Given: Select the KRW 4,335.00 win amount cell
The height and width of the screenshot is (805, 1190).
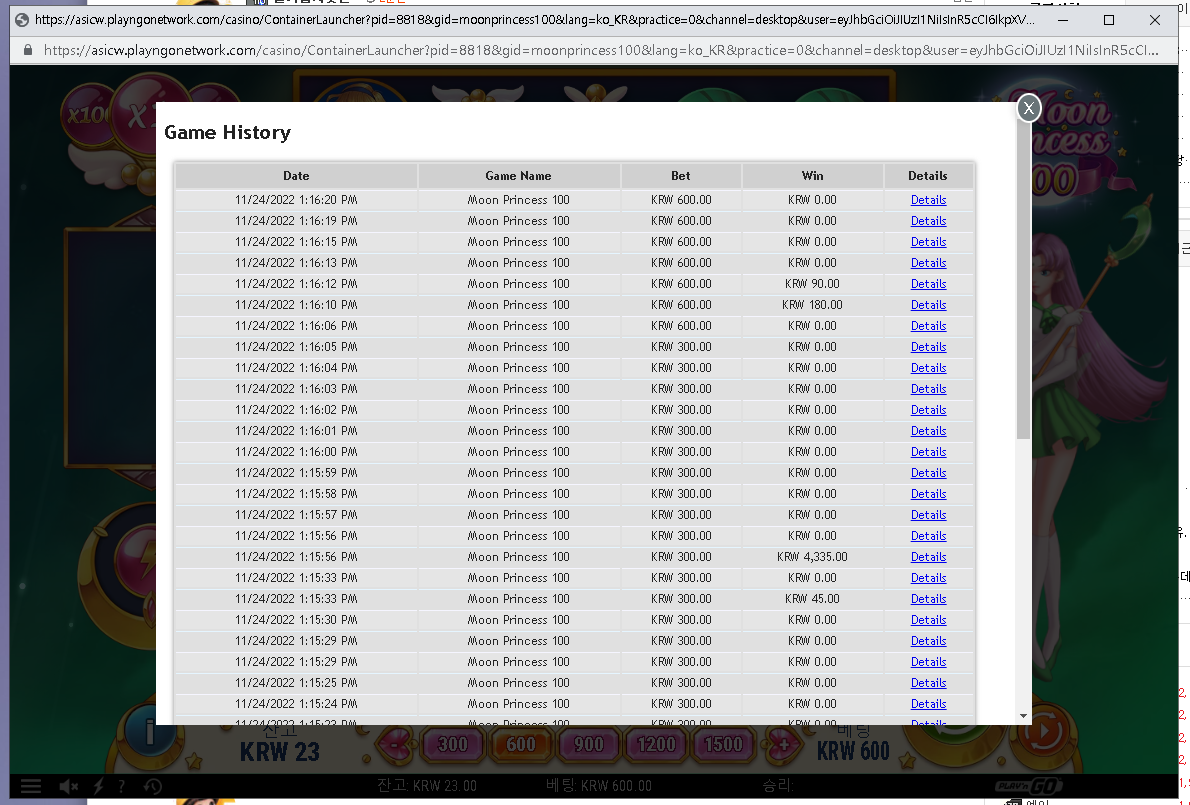Looking at the screenshot, I should (812, 556).
